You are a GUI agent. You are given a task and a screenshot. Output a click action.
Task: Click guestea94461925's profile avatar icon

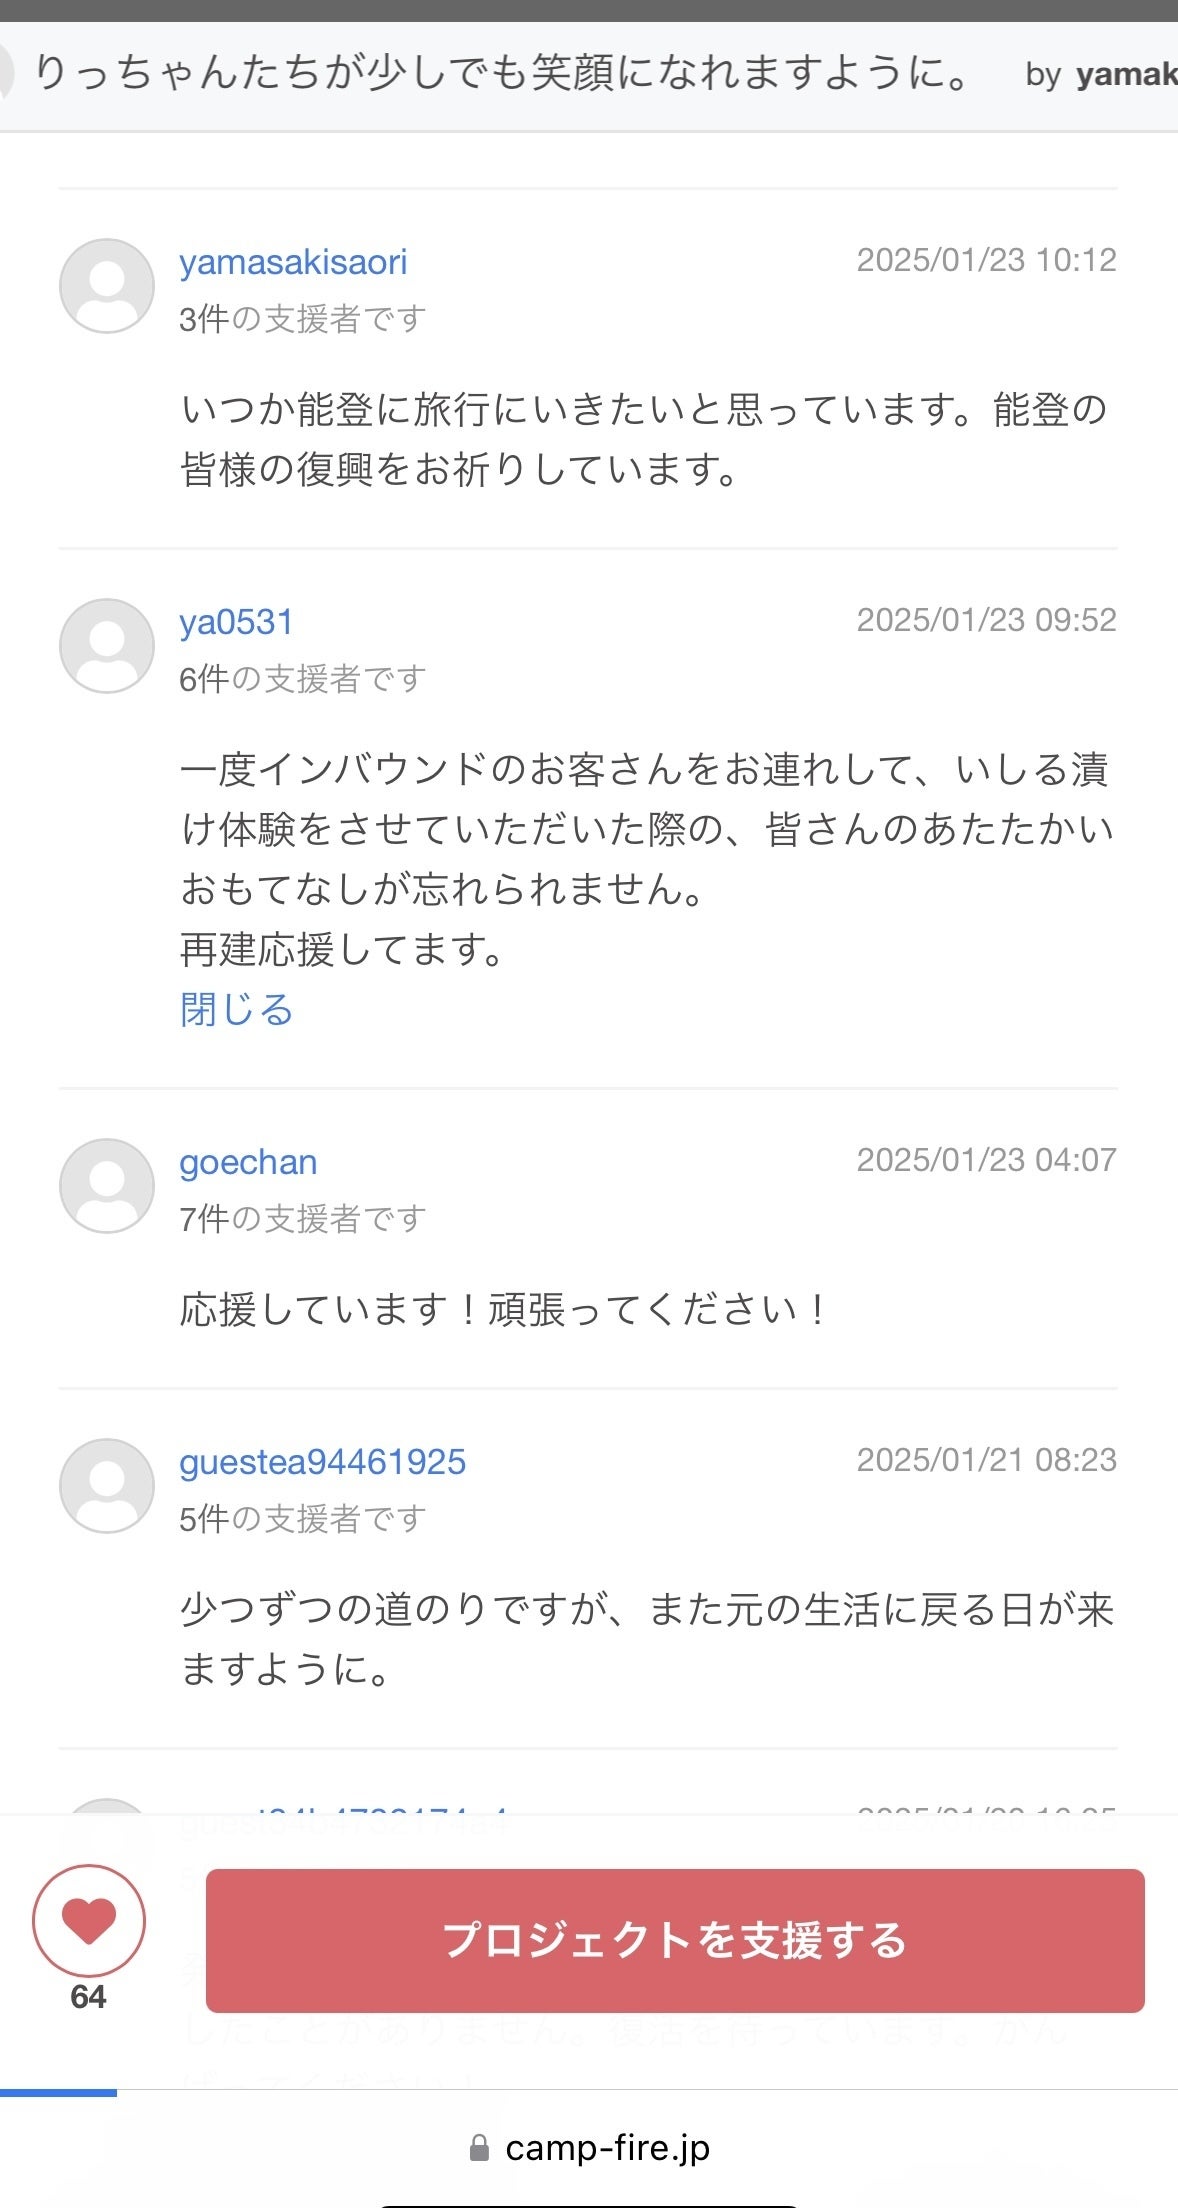[107, 1486]
